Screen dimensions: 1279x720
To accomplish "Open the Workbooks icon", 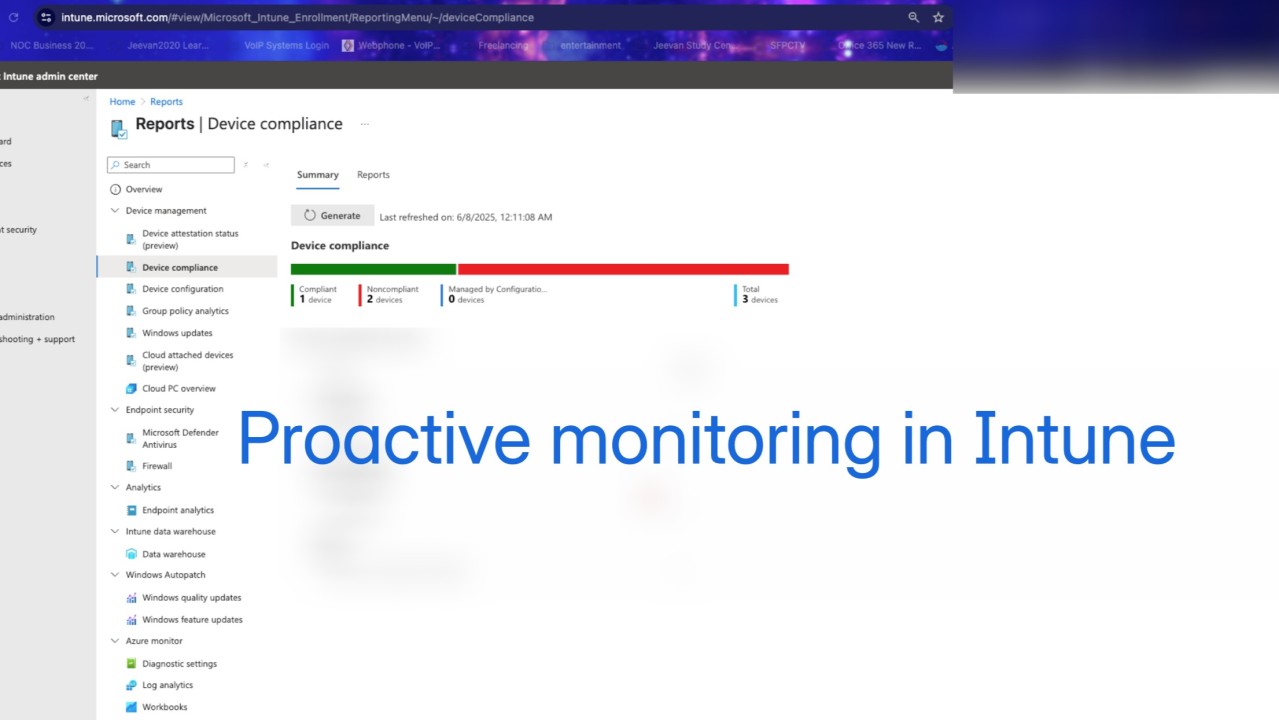I will click(131, 708).
